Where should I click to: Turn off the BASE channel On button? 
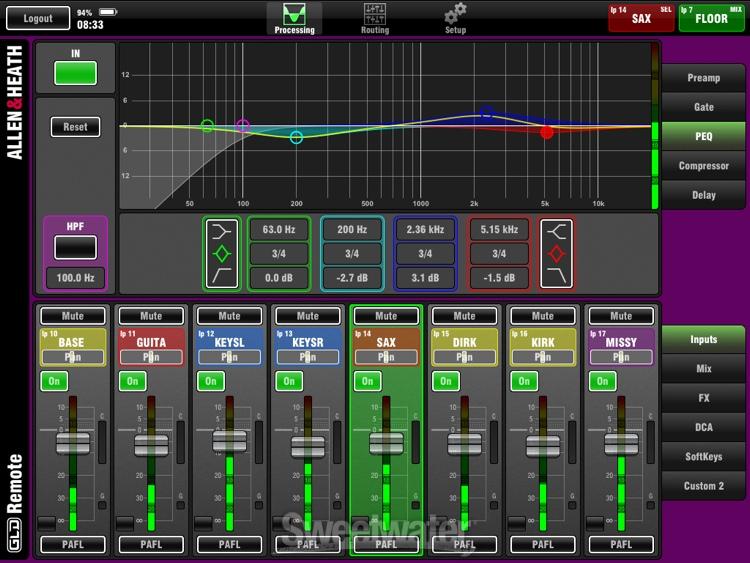pyautogui.click(x=52, y=381)
